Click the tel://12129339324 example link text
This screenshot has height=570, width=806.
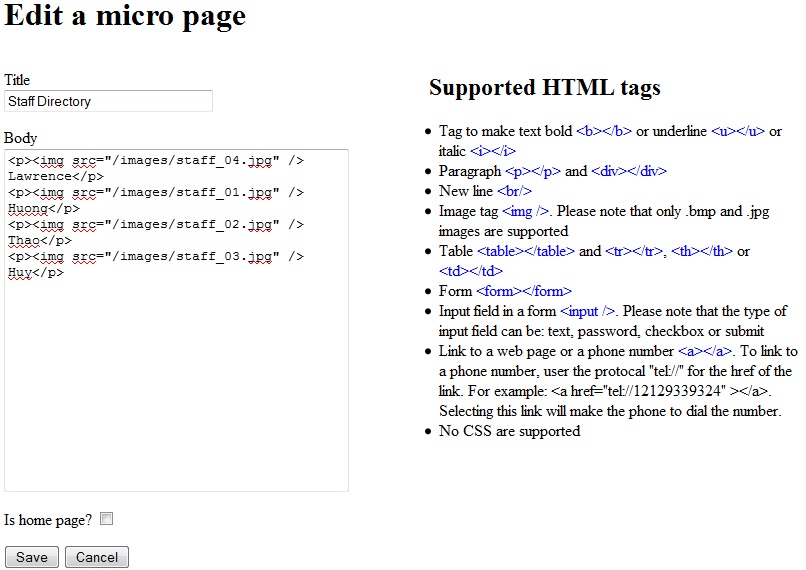[x=661, y=392]
